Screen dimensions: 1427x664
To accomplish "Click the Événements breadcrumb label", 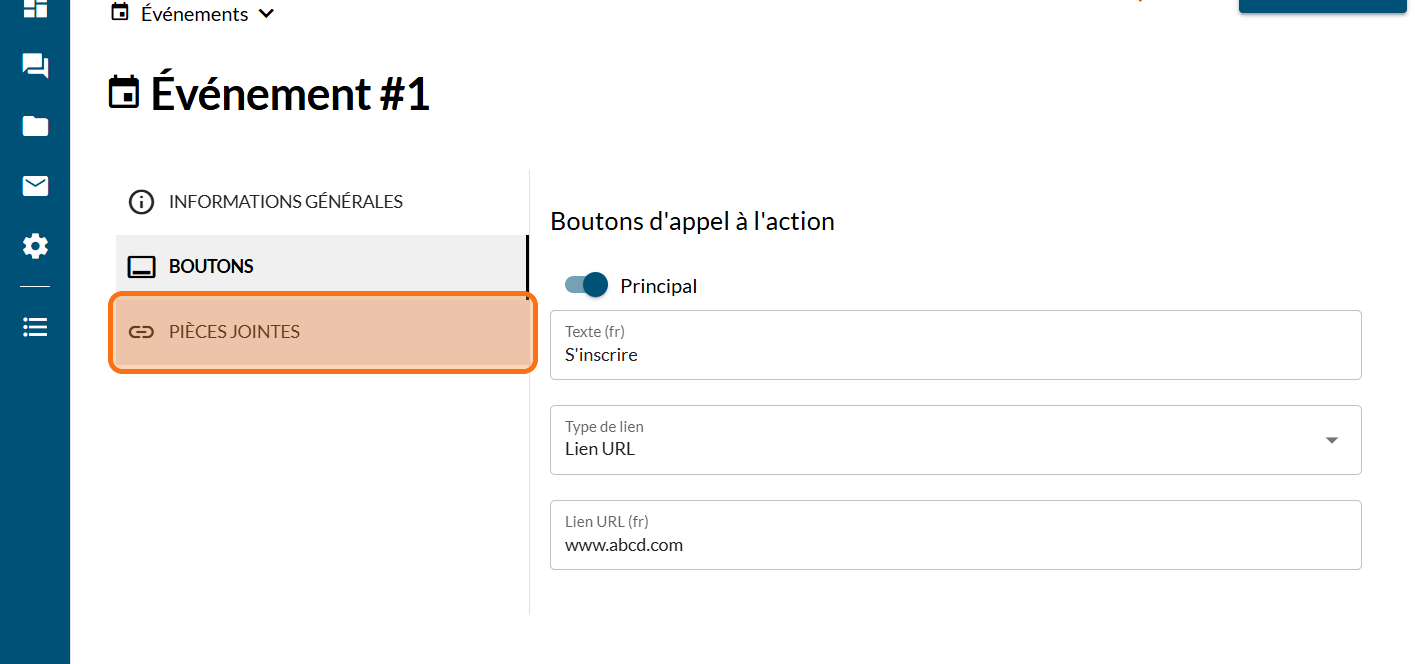I will [194, 14].
